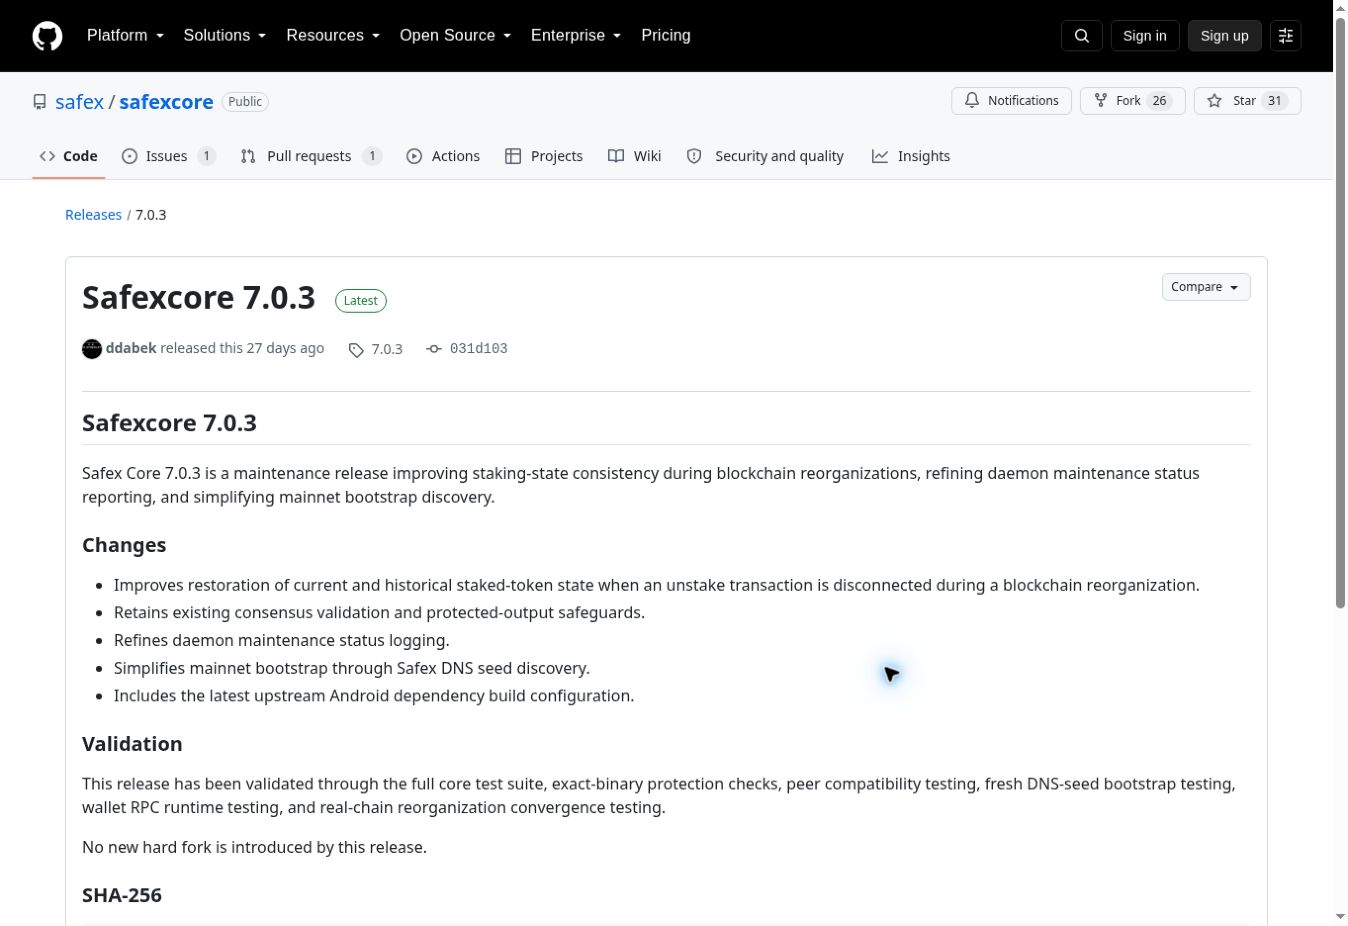This screenshot has height=926, width=1348.
Task: Click the Code tab angle-brackets icon
Action: [x=47, y=156]
